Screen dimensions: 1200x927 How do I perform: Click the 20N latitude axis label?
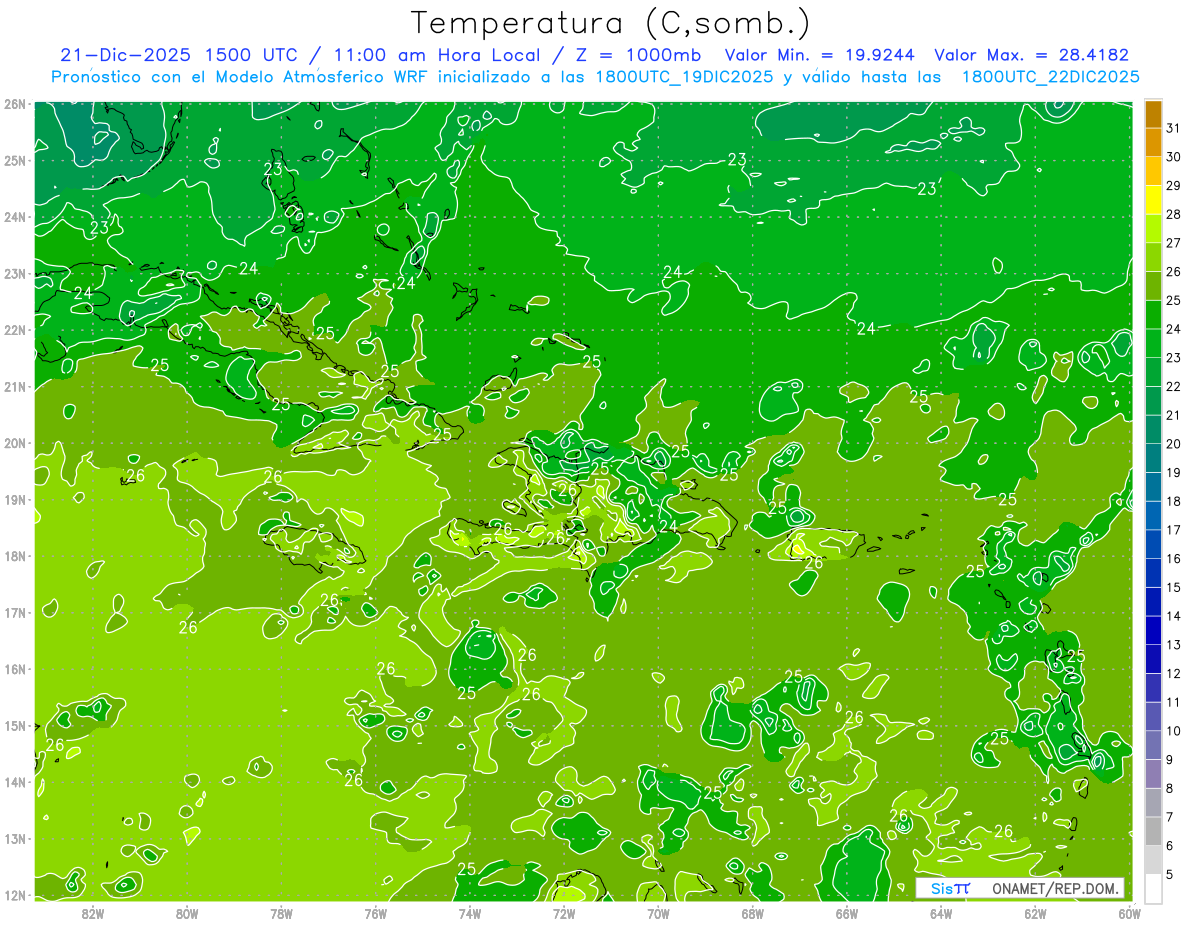pos(15,443)
